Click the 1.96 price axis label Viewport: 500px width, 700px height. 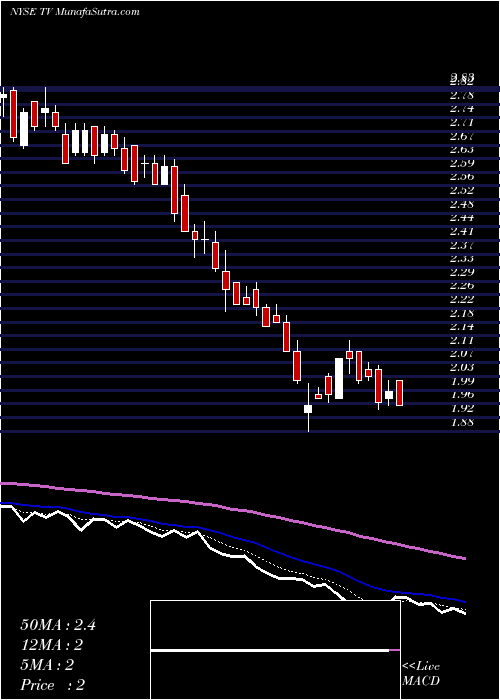(x=462, y=395)
